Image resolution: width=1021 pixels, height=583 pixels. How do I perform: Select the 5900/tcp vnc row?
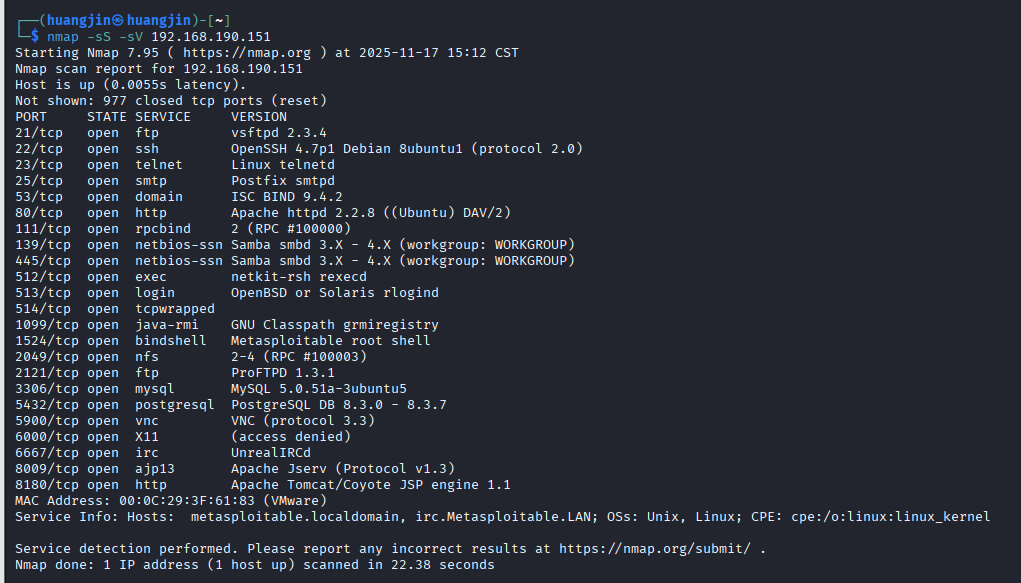point(195,421)
